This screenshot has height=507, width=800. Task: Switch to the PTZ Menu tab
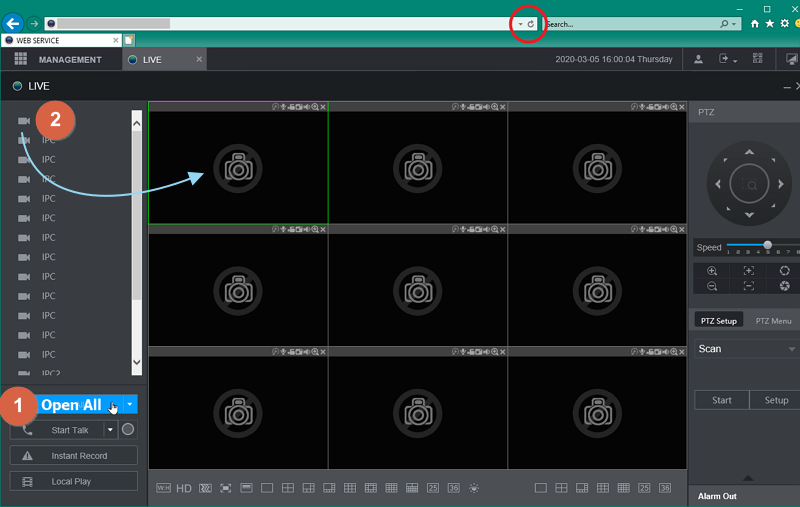[x=773, y=321]
